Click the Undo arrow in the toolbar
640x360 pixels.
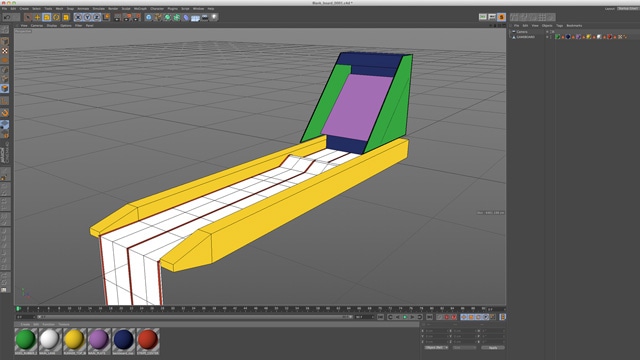(x=7, y=17)
